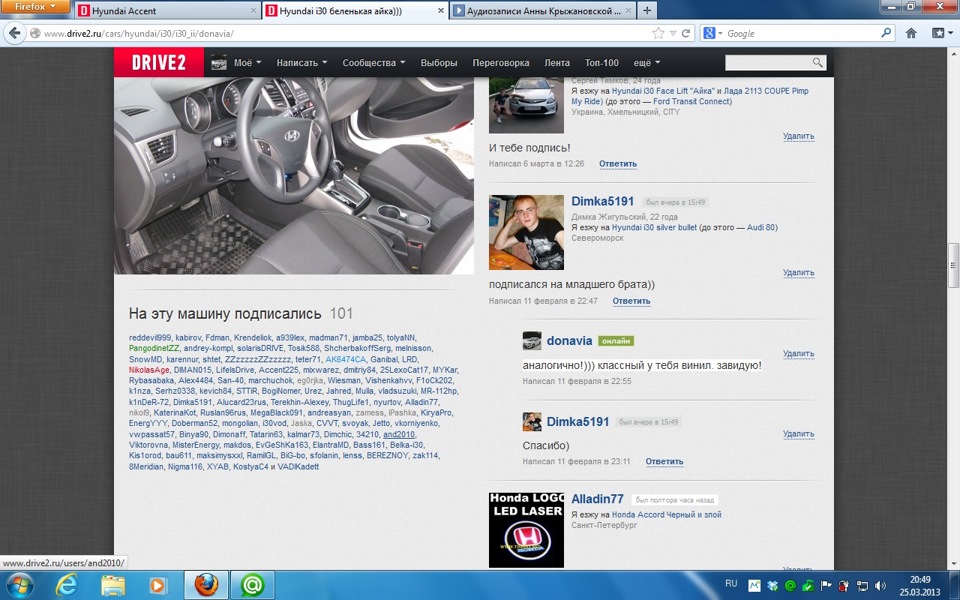Expand the Моё dropdown menu

247,62
